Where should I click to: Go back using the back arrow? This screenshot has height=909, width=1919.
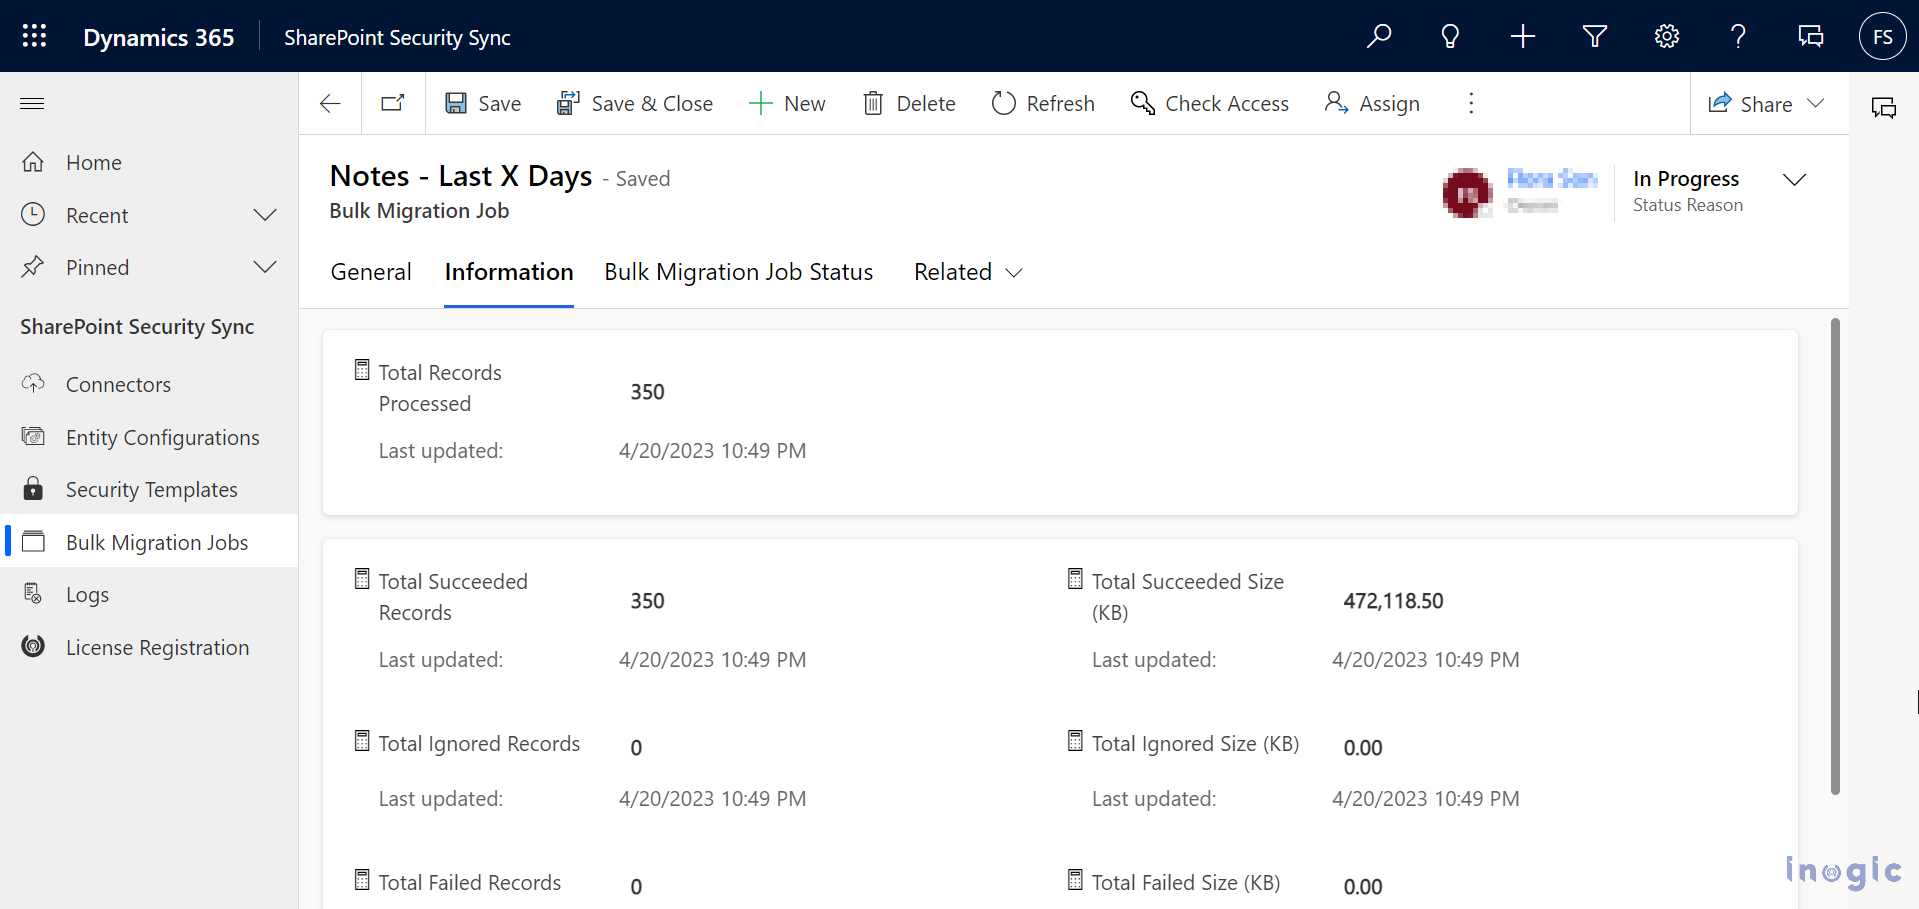(x=330, y=103)
